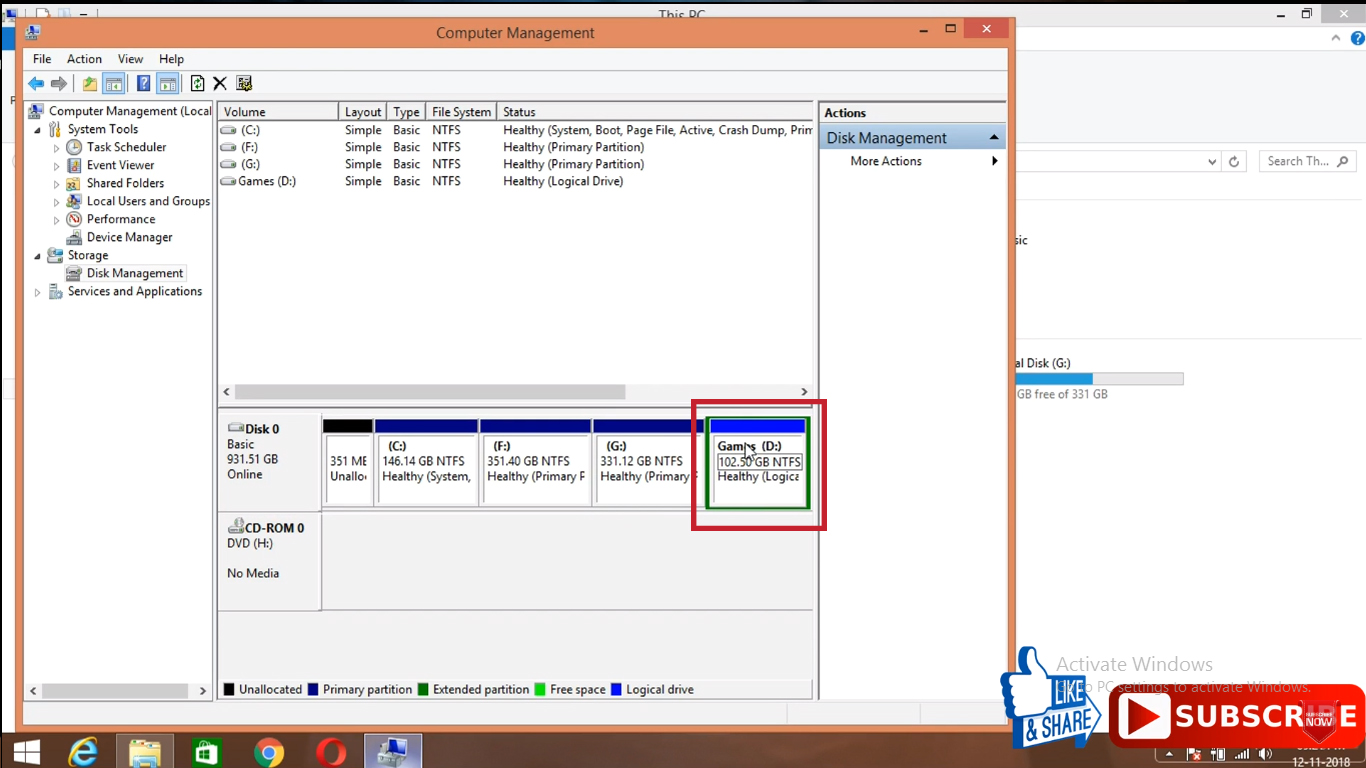The width and height of the screenshot is (1366, 768).
Task: Select the 351 MB Unallocated partition block
Action: pos(348,462)
